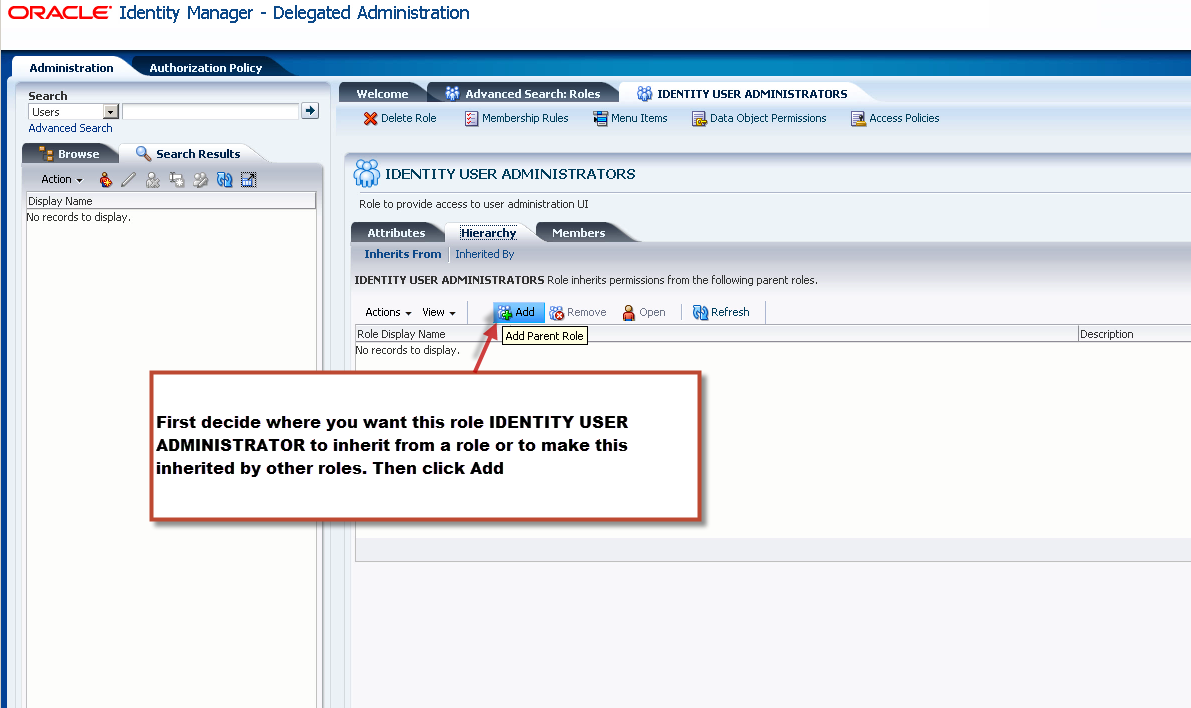Open the View dropdown in hierarchy toolbar

pos(439,312)
